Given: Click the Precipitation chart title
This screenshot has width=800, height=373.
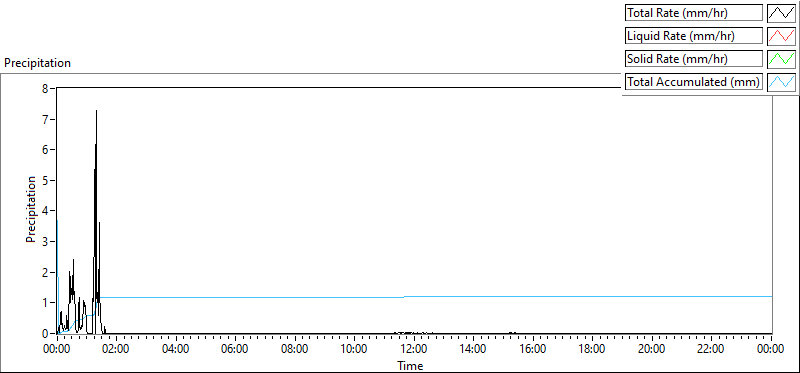Looking at the screenshot, I should click(37, 63).
